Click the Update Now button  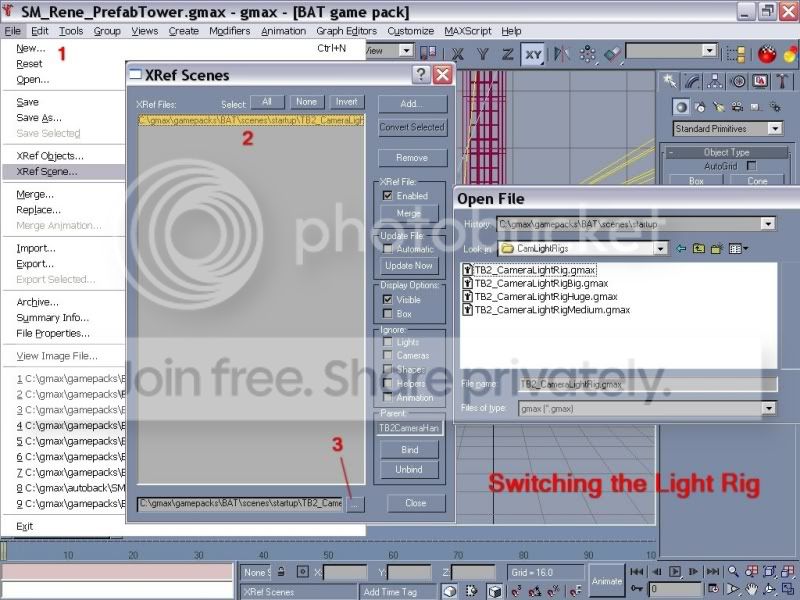click(409, 265)
